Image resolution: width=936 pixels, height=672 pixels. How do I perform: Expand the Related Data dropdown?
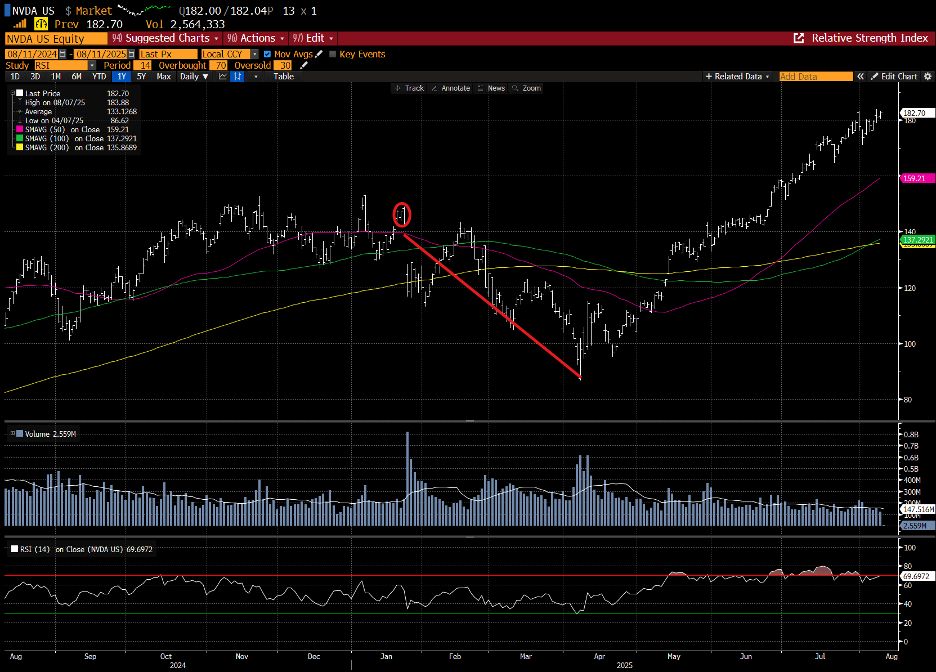(x=738, y=76)
